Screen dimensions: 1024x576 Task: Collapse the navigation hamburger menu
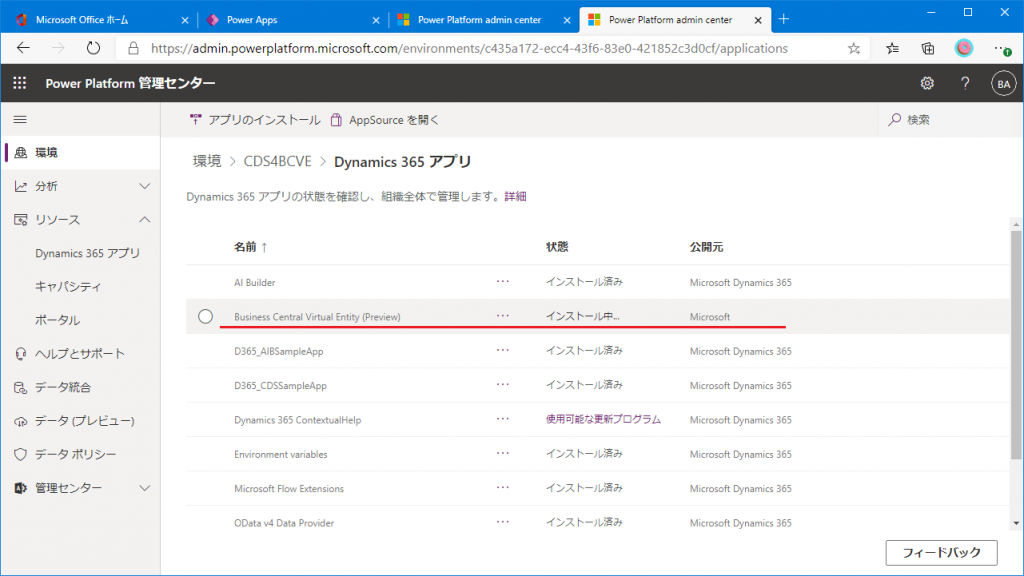coord(20,120)
